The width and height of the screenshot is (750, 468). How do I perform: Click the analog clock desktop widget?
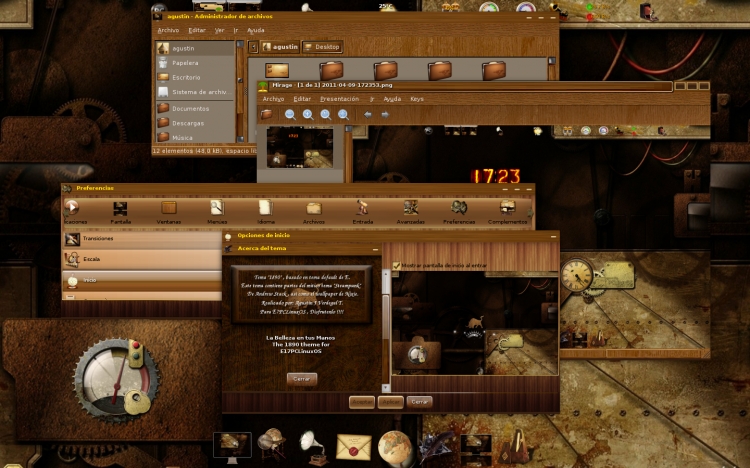576,275
